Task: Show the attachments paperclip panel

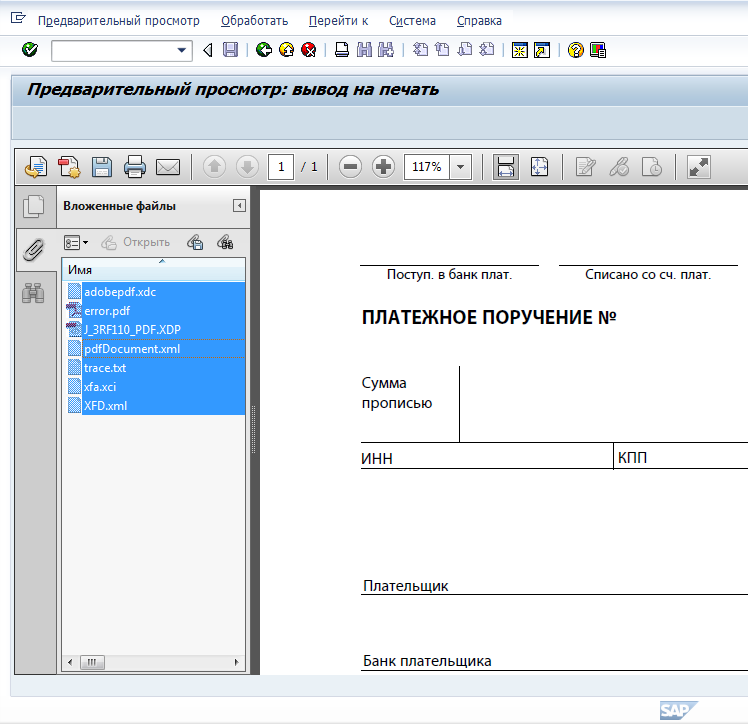Action: [x=34, y=250]
